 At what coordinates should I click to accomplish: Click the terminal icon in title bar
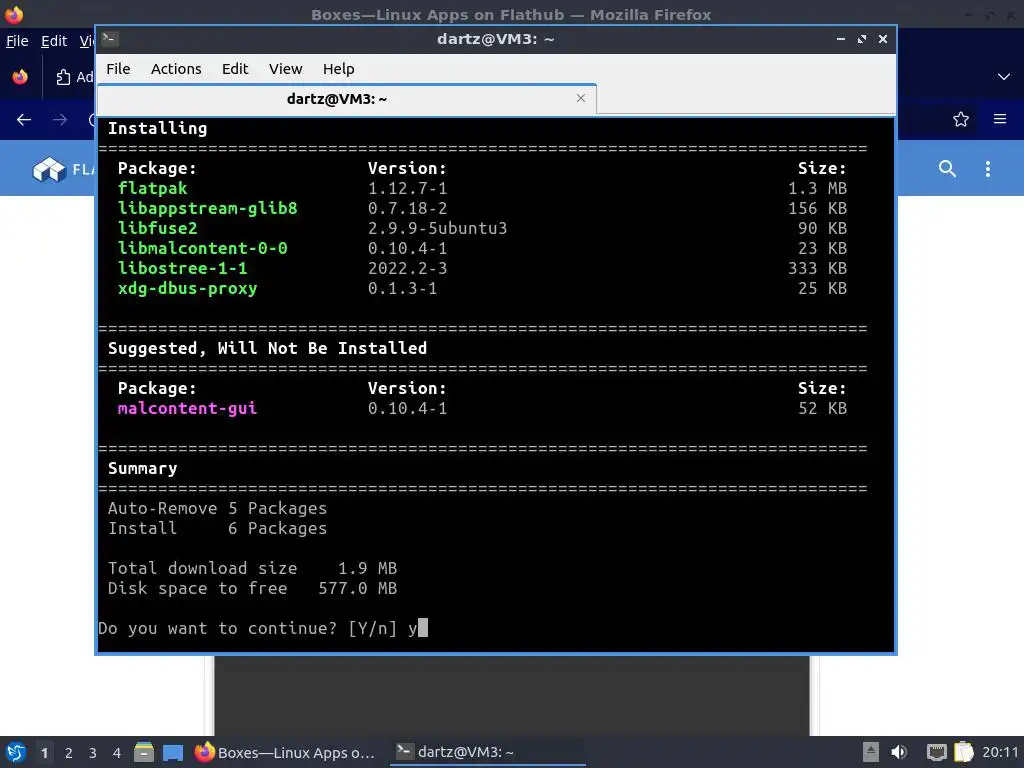click(110, 39)
